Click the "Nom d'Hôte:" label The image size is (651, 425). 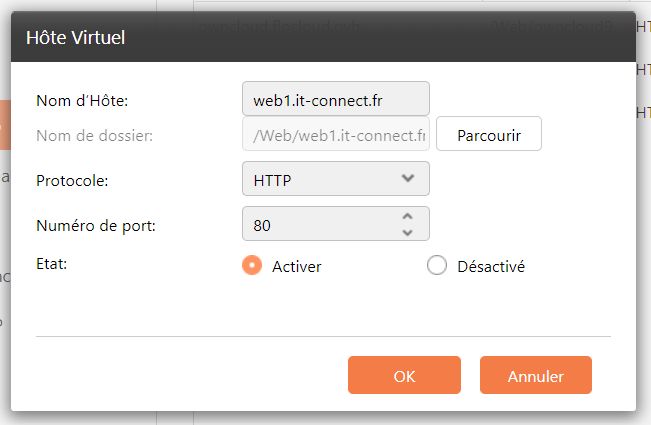click(83, 101)
